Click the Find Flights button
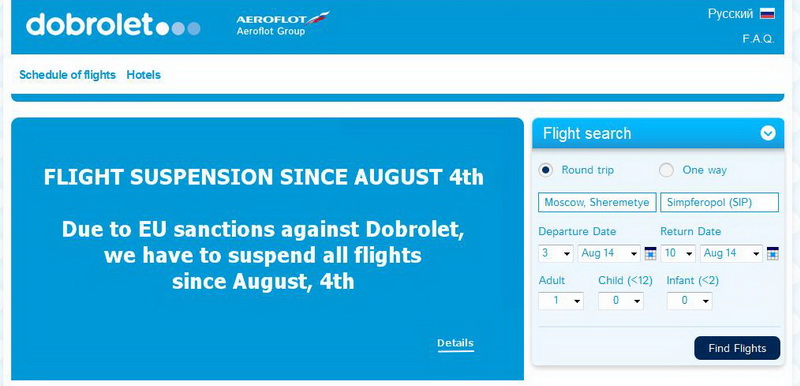800x386 pixels. 737,348
